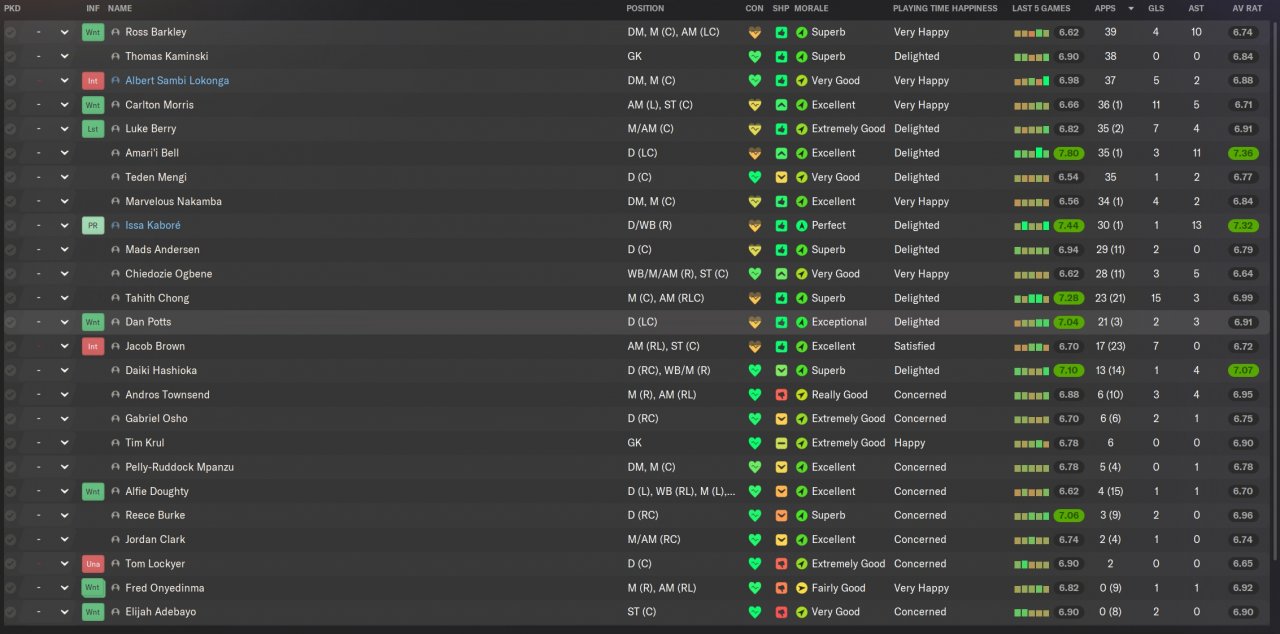Click the vertical scrollbar beside the player list
1280x634 pixels.
[1275, 290]
